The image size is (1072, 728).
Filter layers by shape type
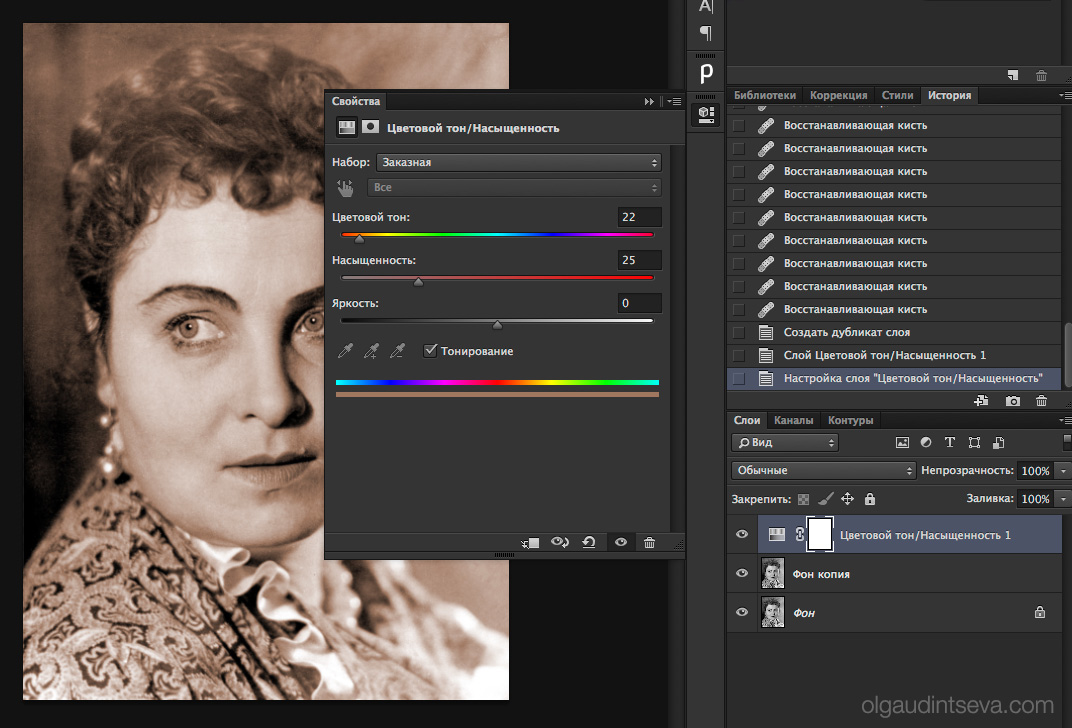tap(974, 443)
